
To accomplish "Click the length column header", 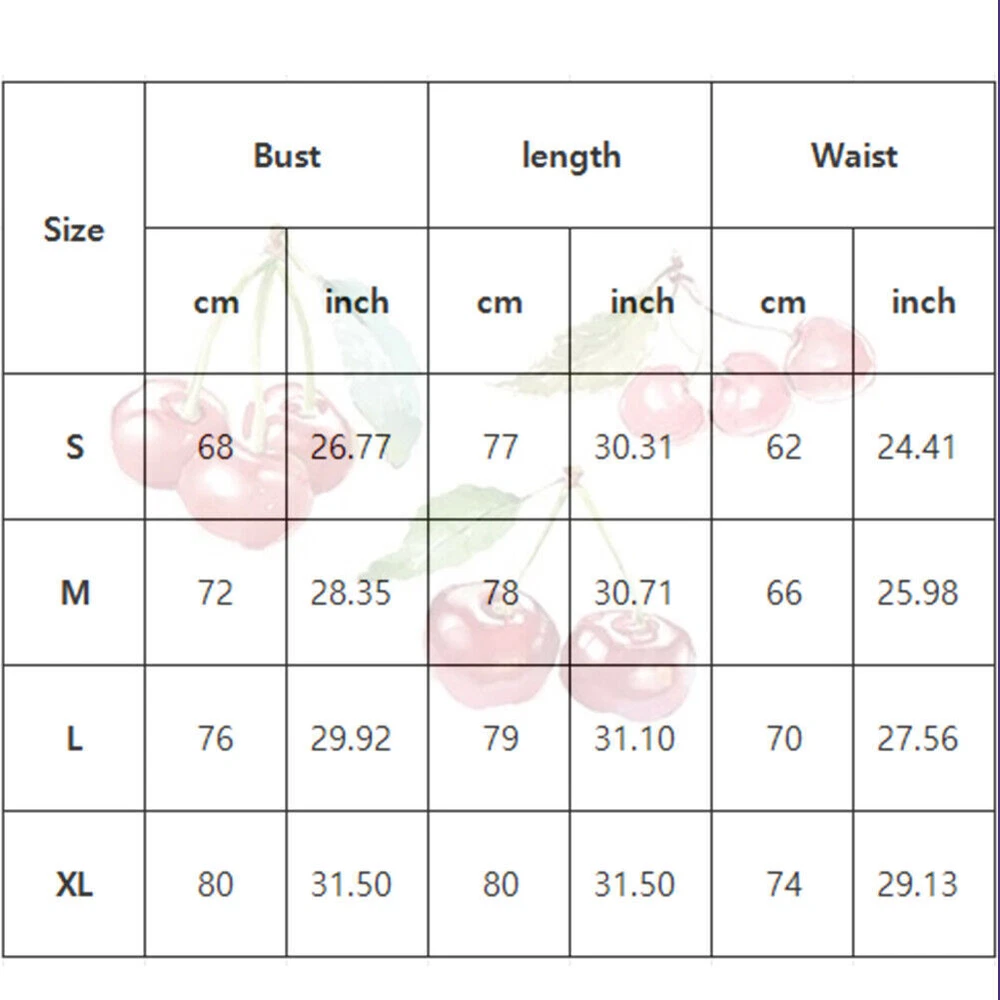I will pos(571,156).
